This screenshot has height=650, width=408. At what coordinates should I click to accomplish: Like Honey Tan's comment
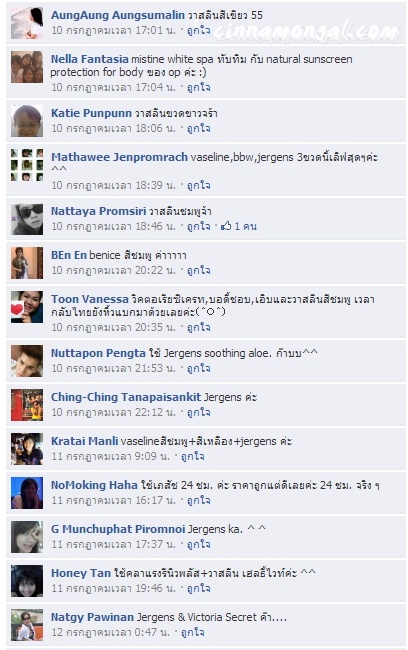pos(199,588)
